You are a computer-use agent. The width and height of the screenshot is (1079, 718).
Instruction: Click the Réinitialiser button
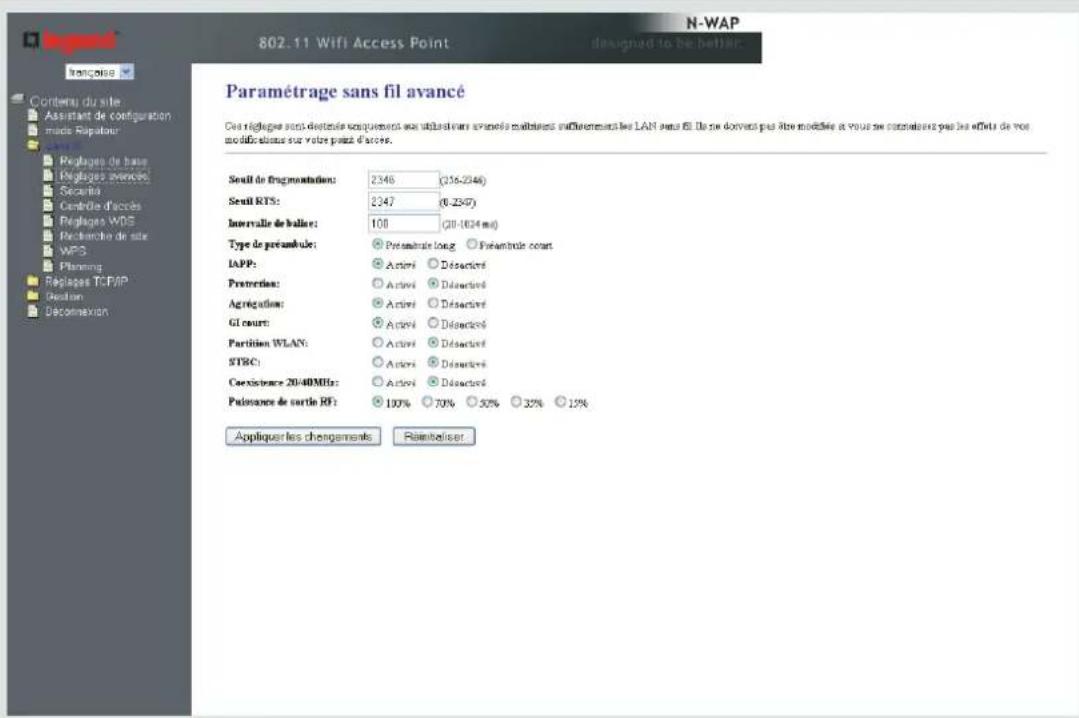(434, 436)
